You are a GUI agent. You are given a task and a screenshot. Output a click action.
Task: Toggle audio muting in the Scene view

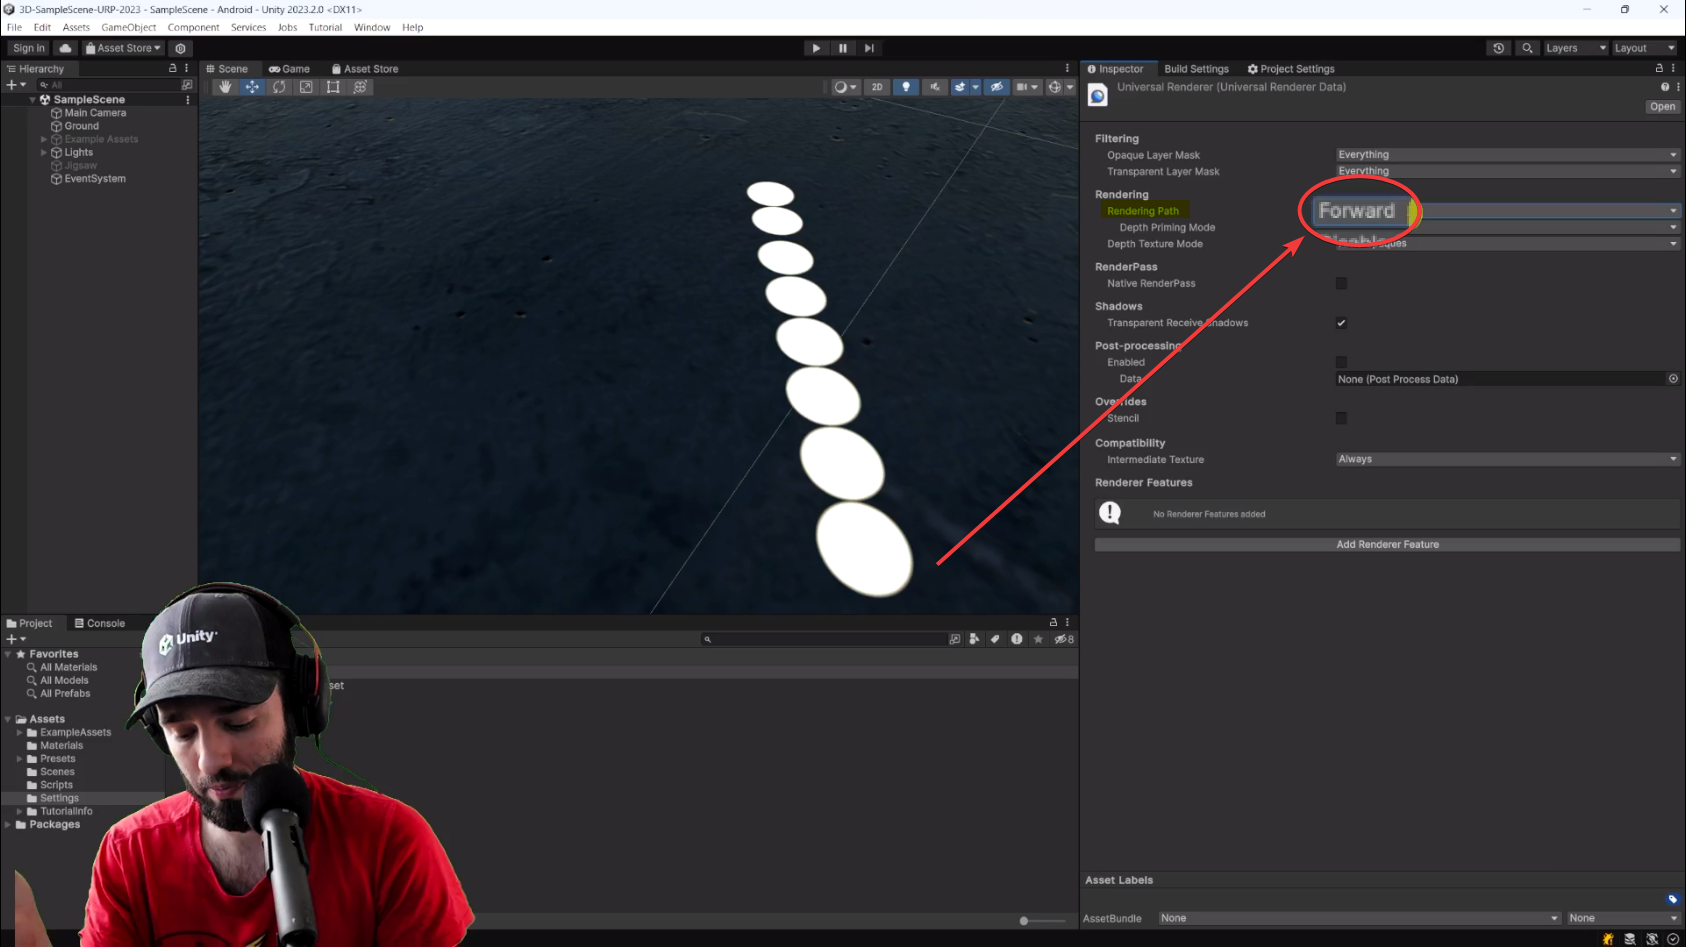934,87
